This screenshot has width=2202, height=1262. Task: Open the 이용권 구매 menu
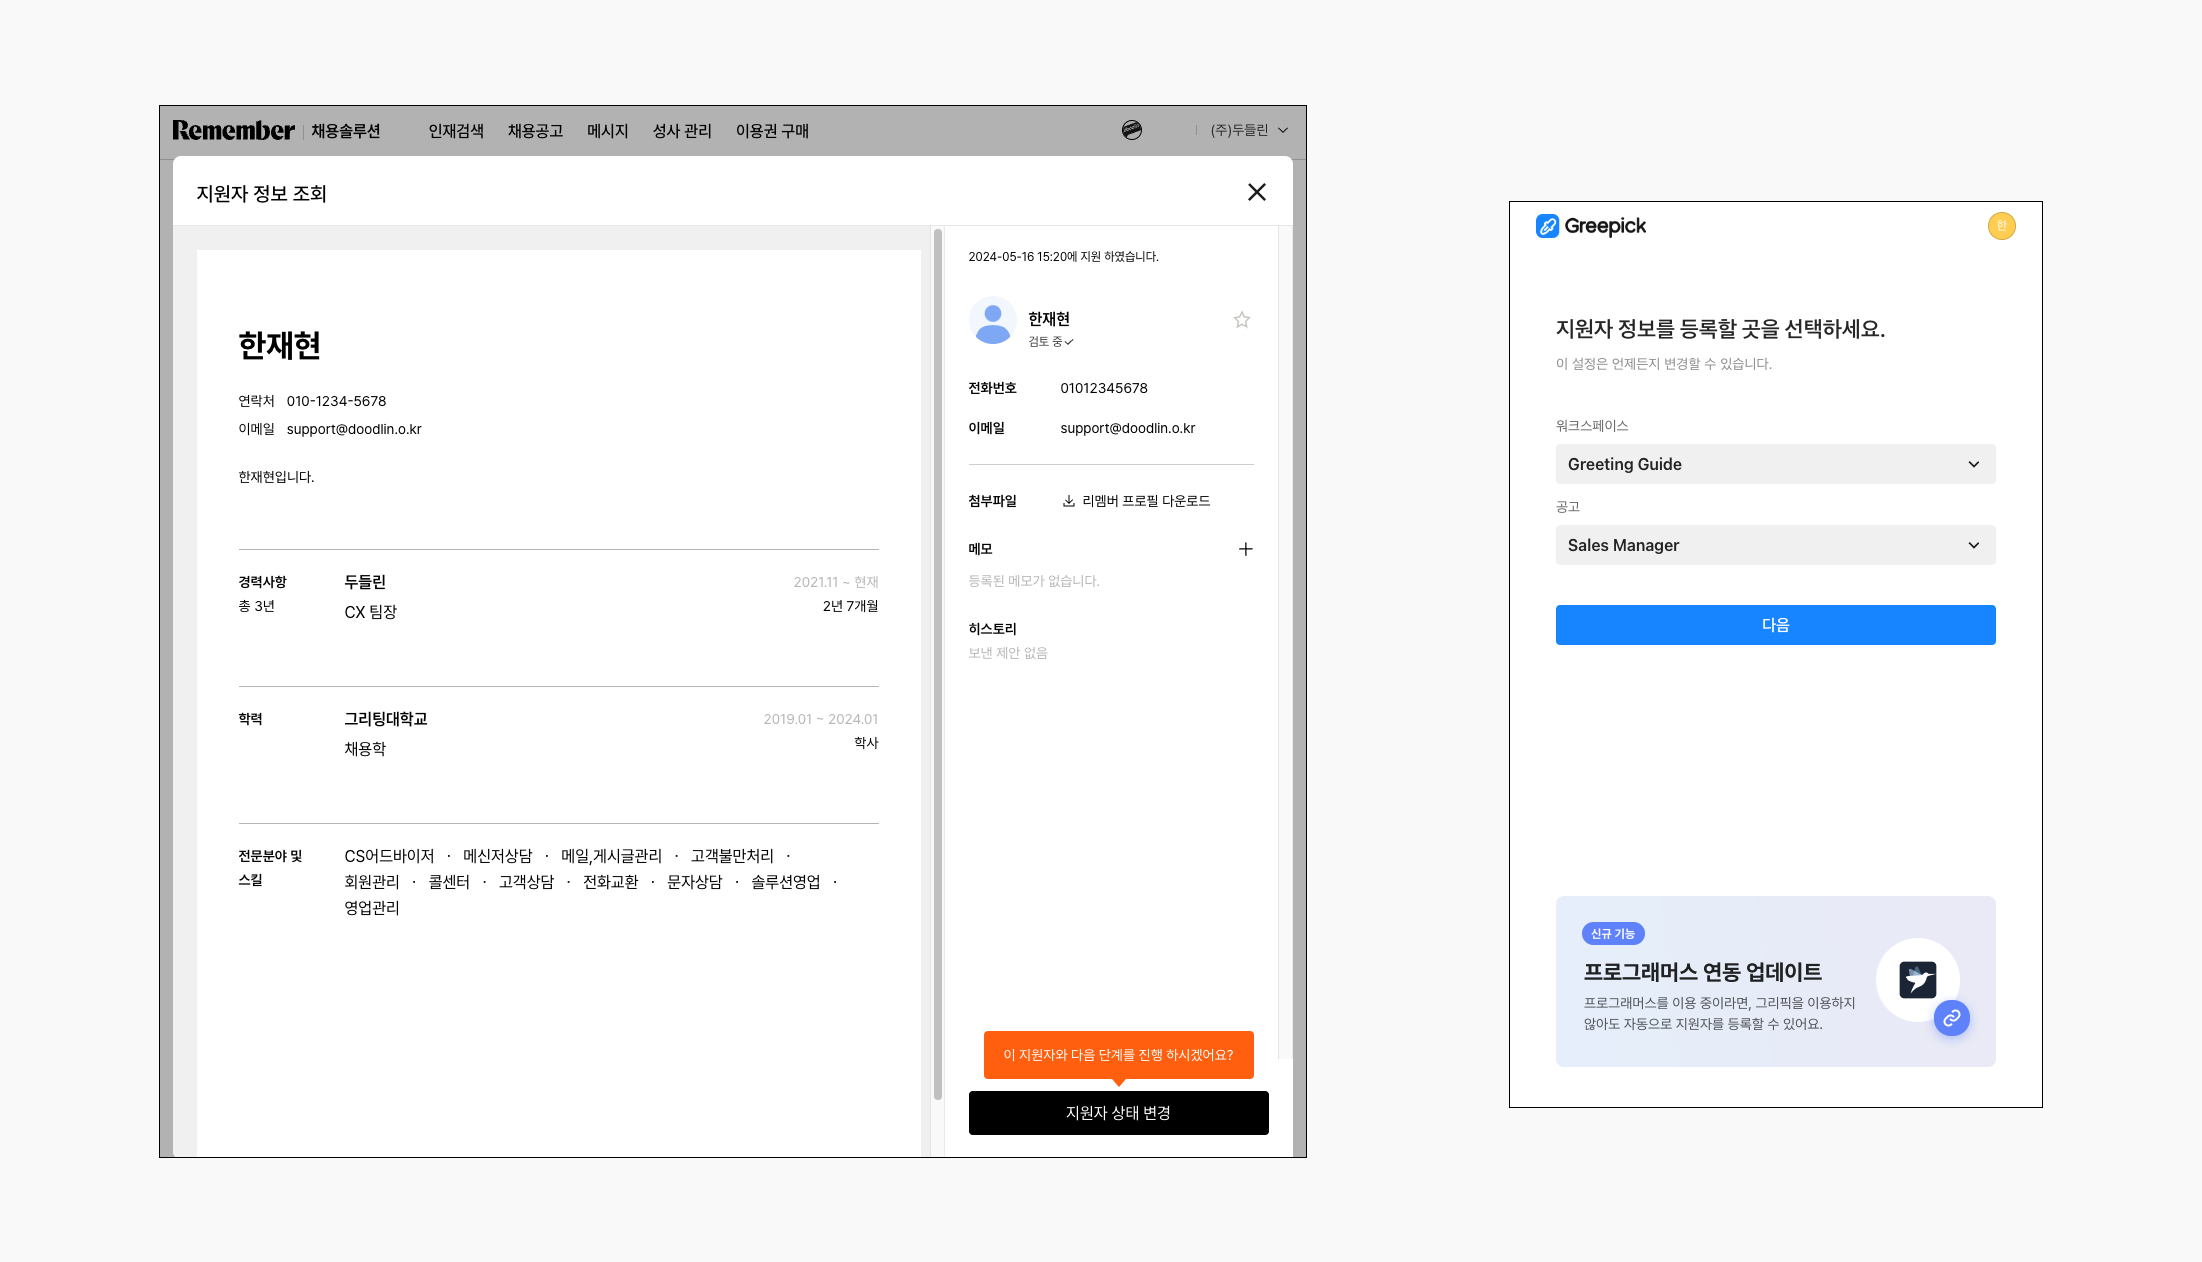coord(772,131)
